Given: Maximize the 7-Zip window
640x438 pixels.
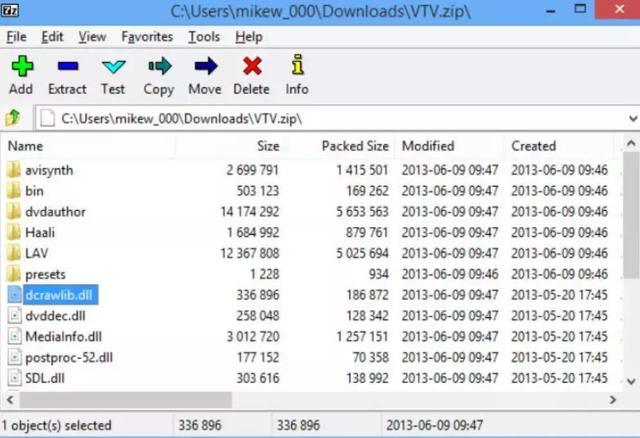Looking at the screenshot, I should tap(580, 9).
